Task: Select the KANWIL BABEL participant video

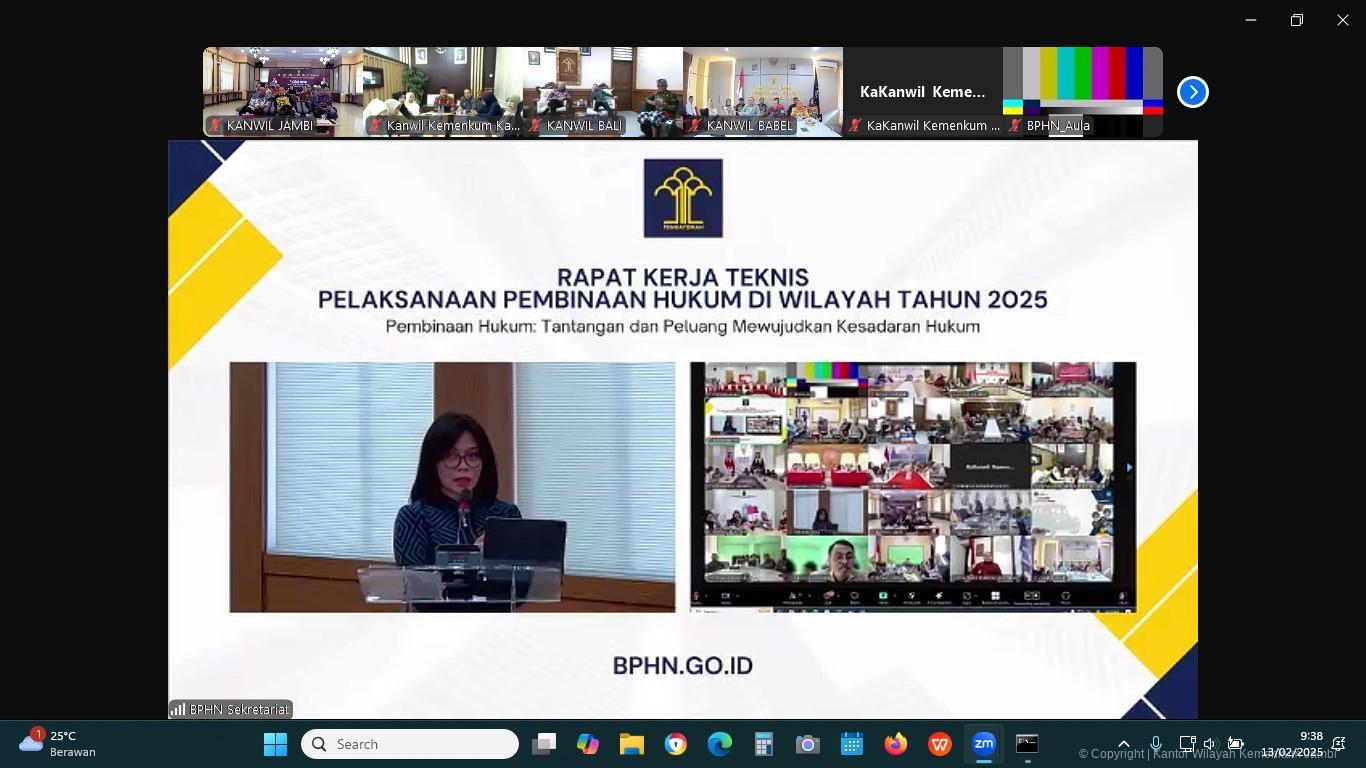Action: [763, 90]
